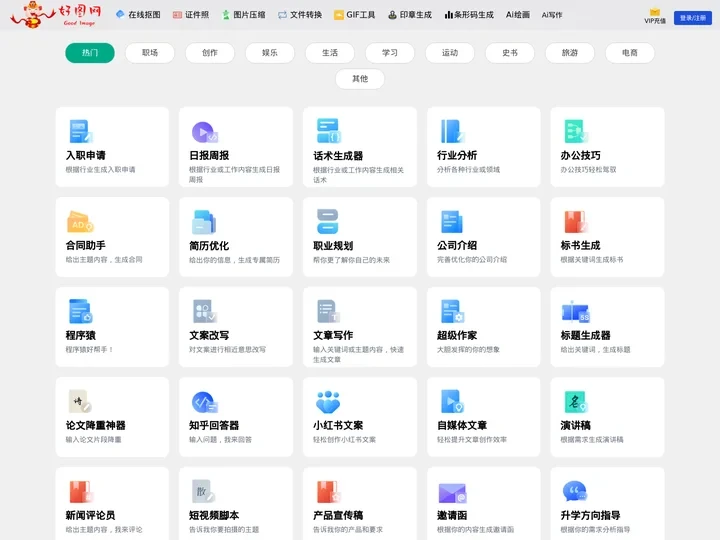Select the 学习 category tab
The width and height of the screenshot is (720, 540).
(x=390, y=53)
